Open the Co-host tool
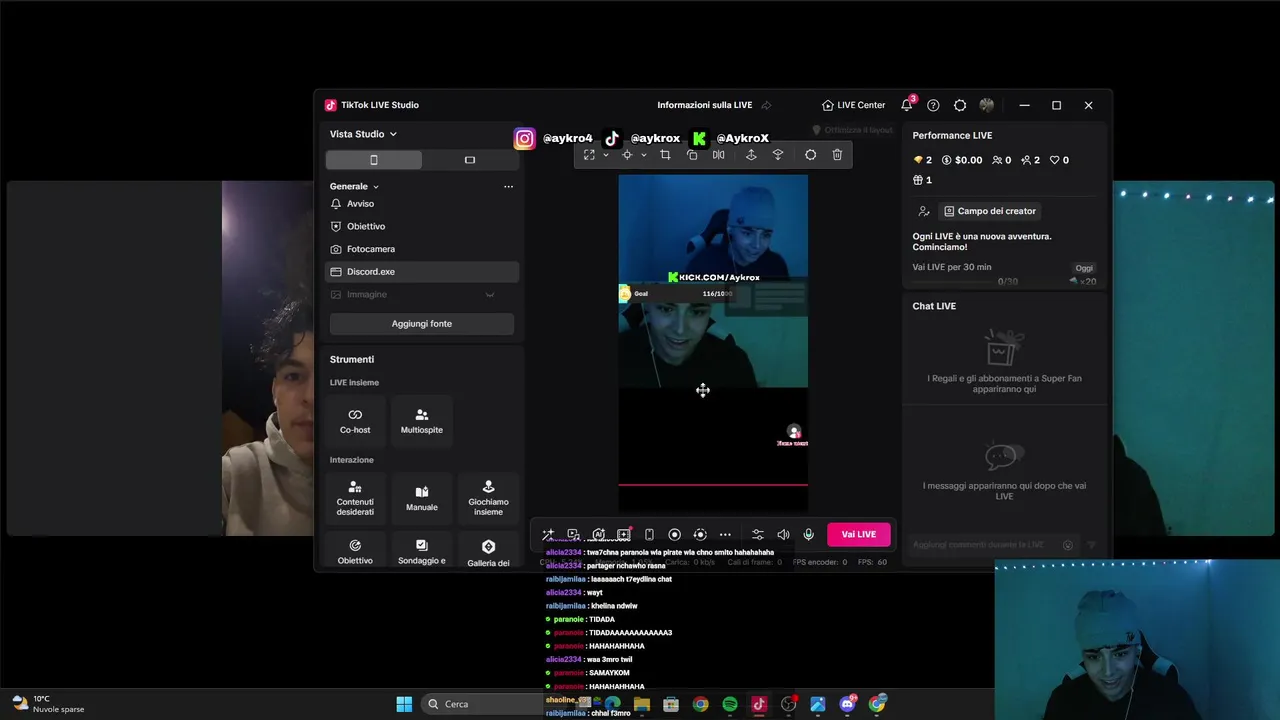 point(355,421)
